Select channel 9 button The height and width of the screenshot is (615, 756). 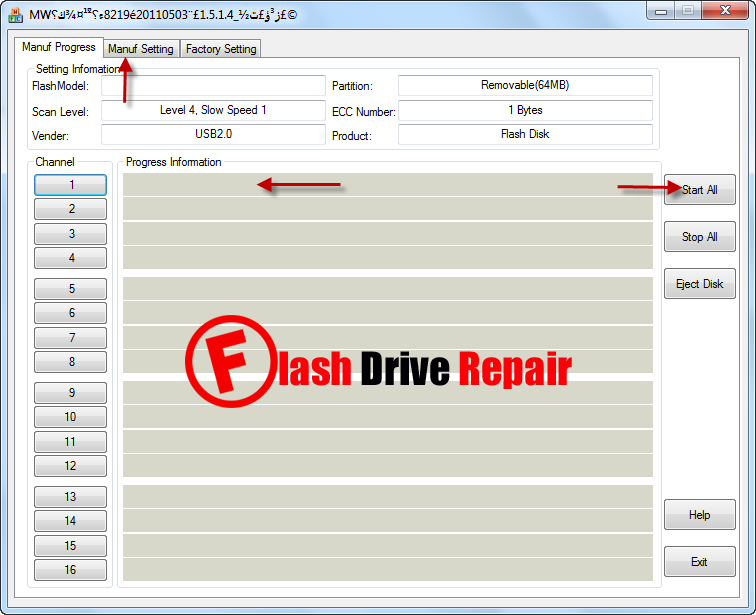click(70, 393)
